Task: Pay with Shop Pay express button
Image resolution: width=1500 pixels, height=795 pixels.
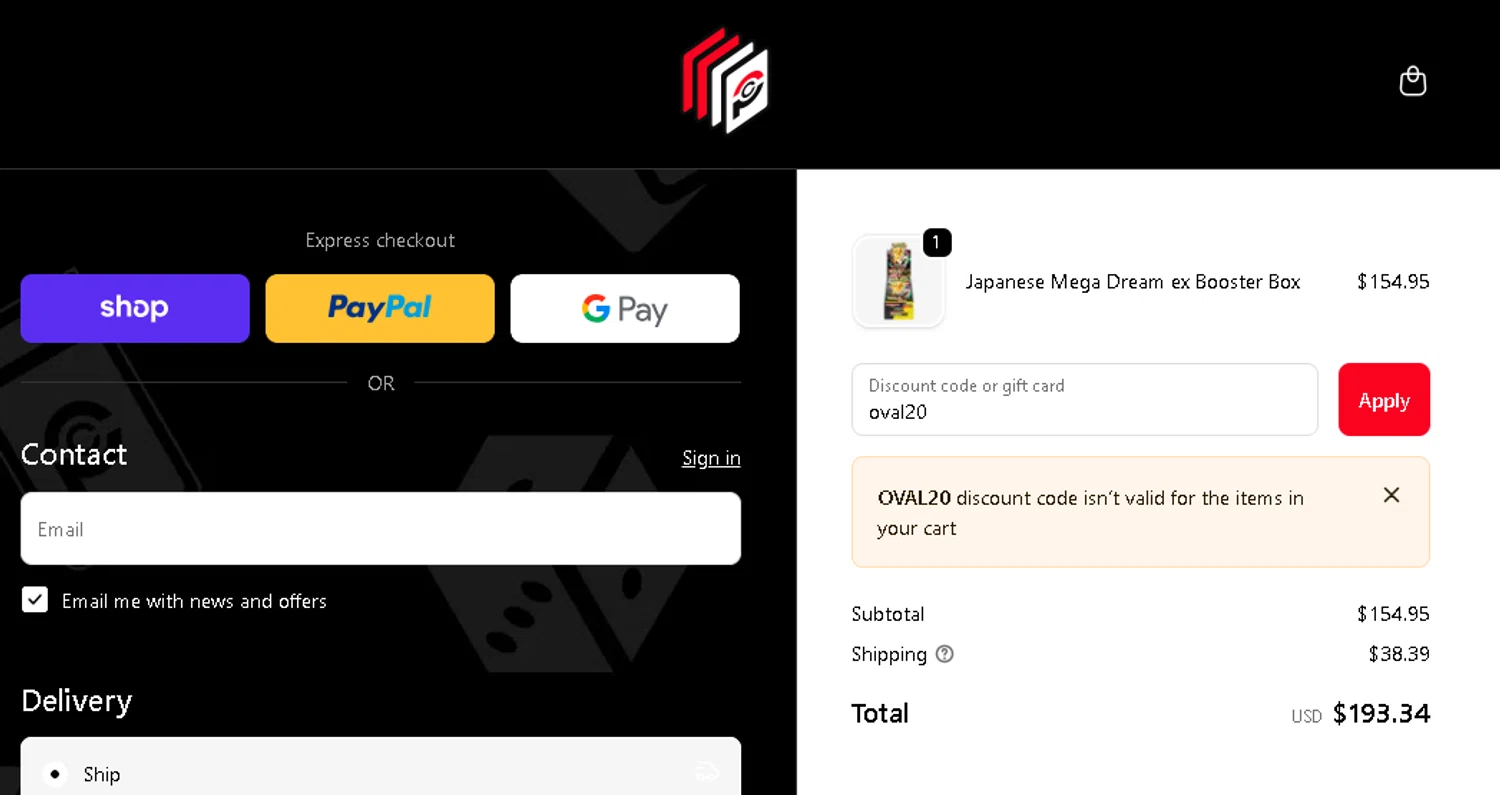Action: point(135,308)
